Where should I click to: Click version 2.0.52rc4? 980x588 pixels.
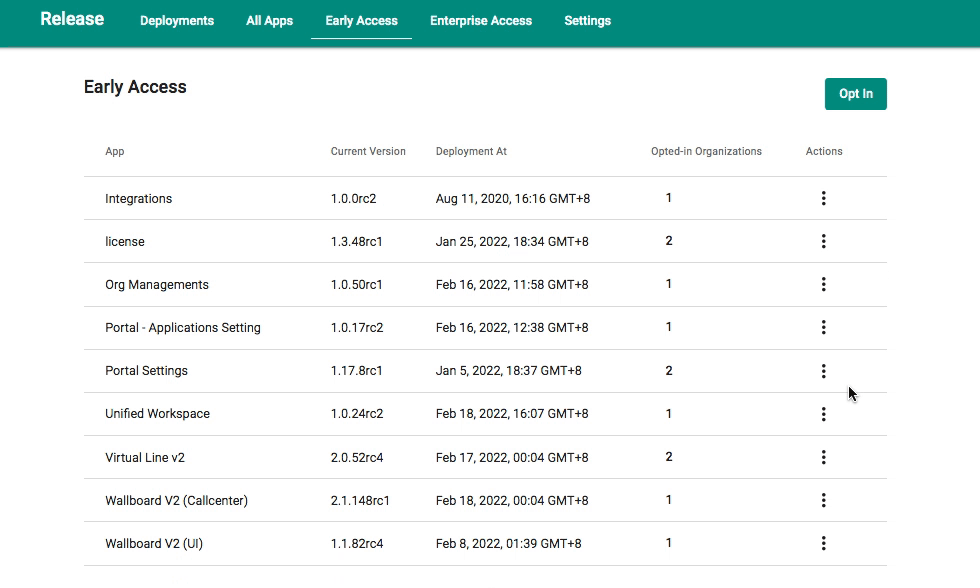pyautogui.click(x=357, y=457)
